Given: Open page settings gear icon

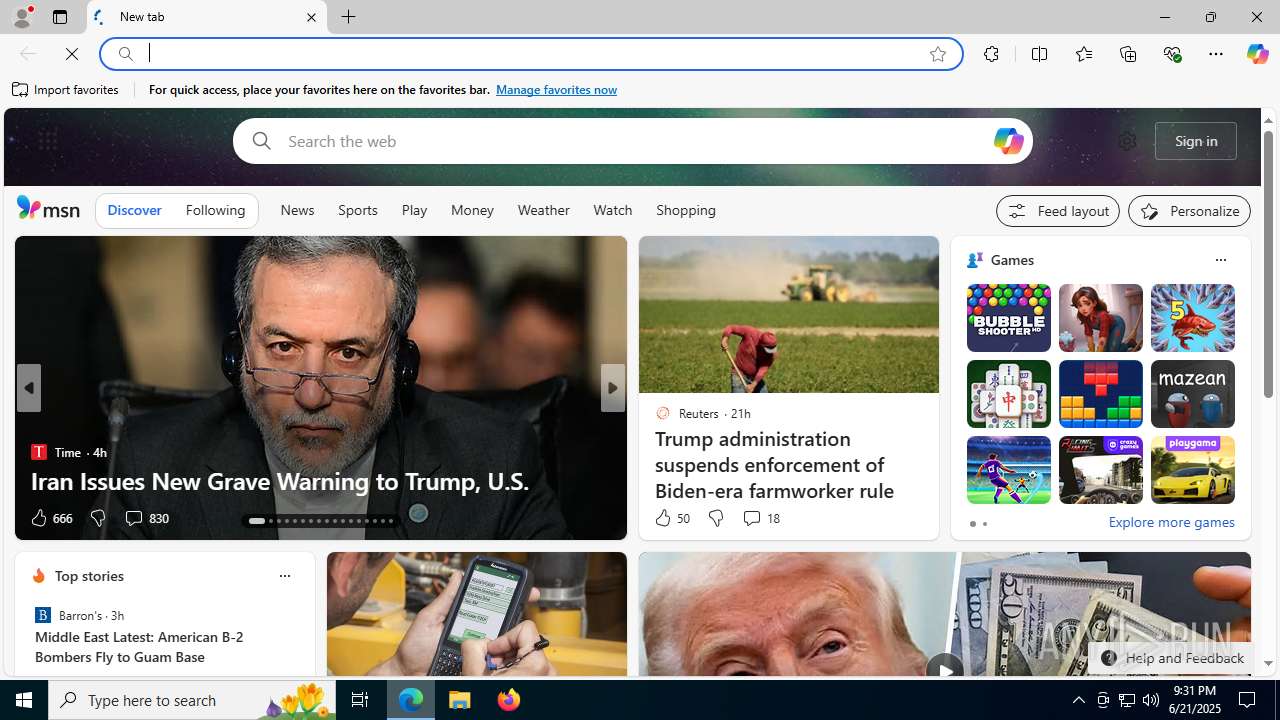Looking at the screenshot, I should click(1127, 141).
